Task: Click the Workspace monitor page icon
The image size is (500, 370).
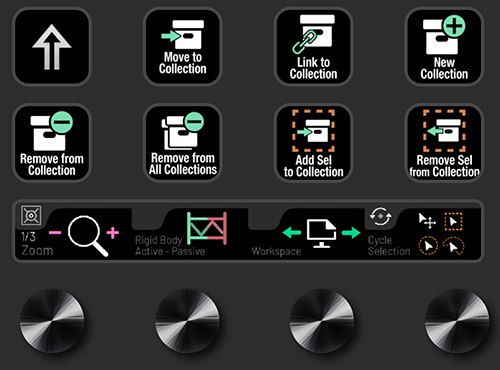Action: (x=321, y=234)
